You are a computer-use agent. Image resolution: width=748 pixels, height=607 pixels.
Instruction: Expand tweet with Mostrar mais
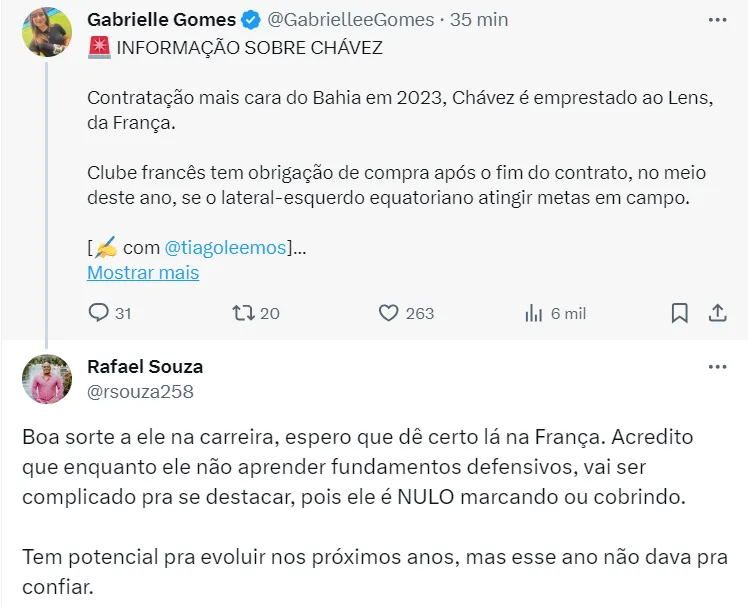143,272
